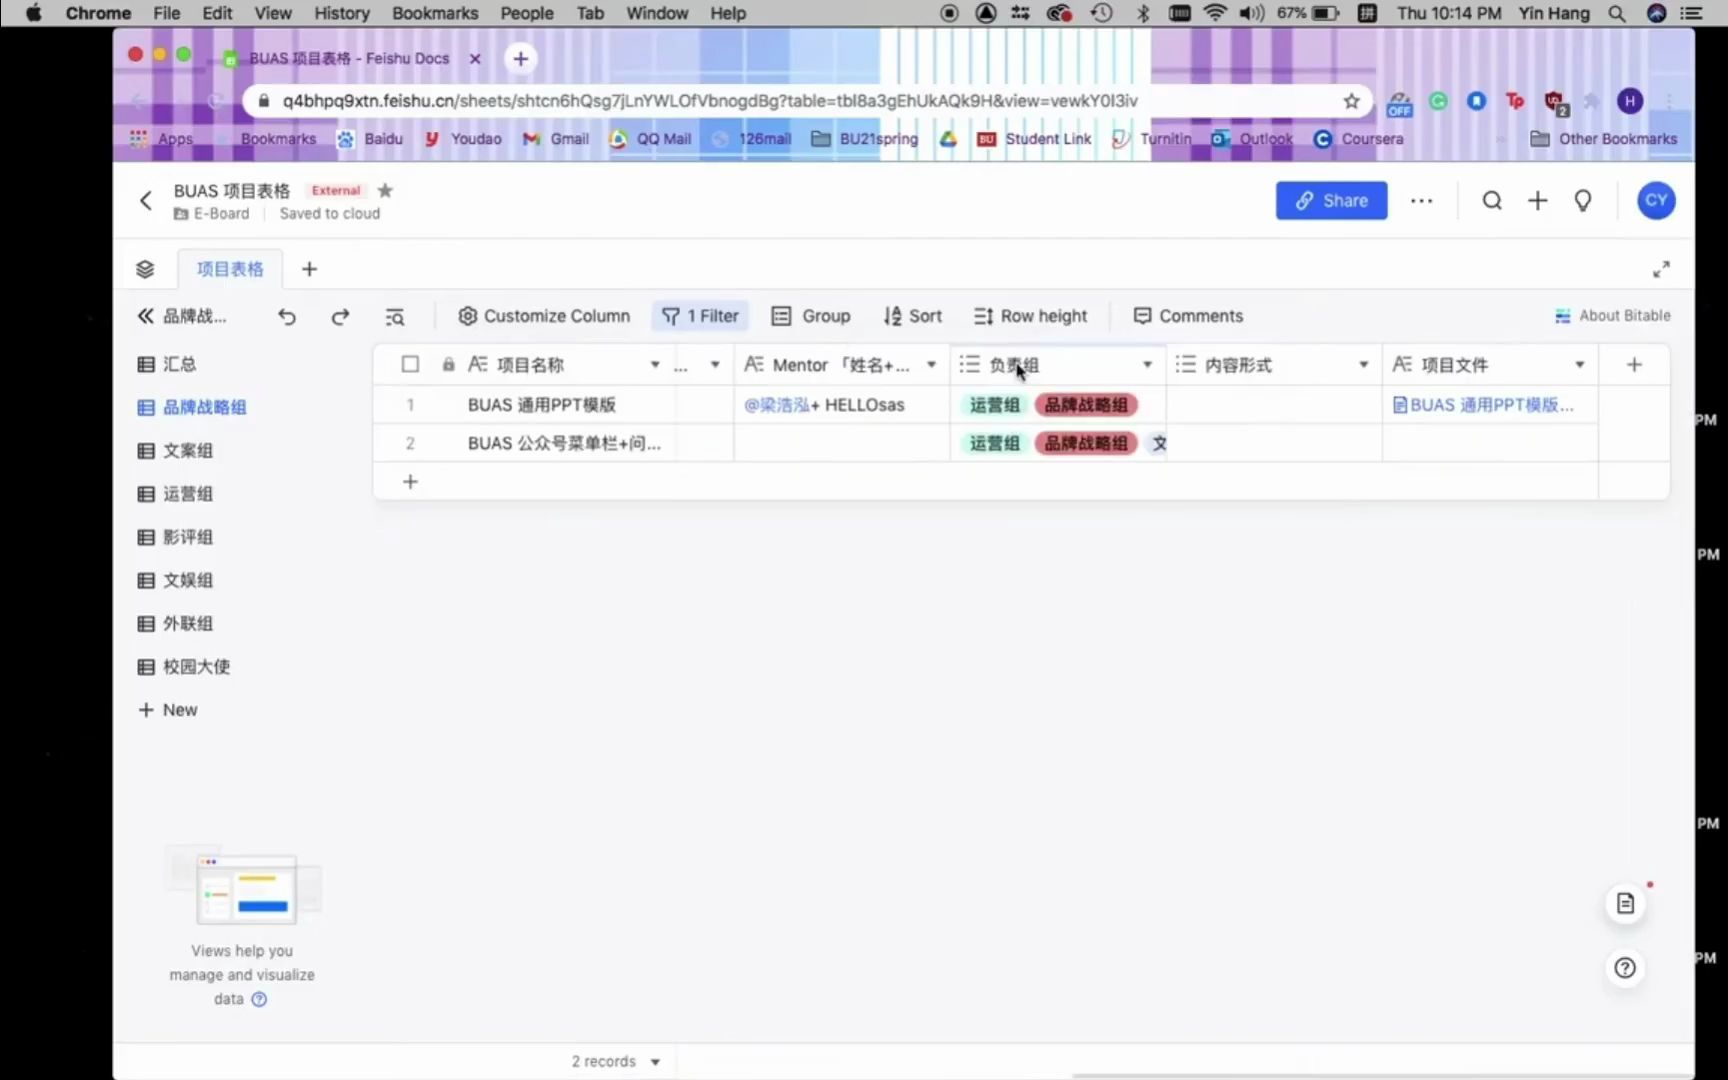Image resolution: width=1728 pixels, height=1080 pixels.
Task: Open the search icon in the document header
Action: click(1492, 200)
